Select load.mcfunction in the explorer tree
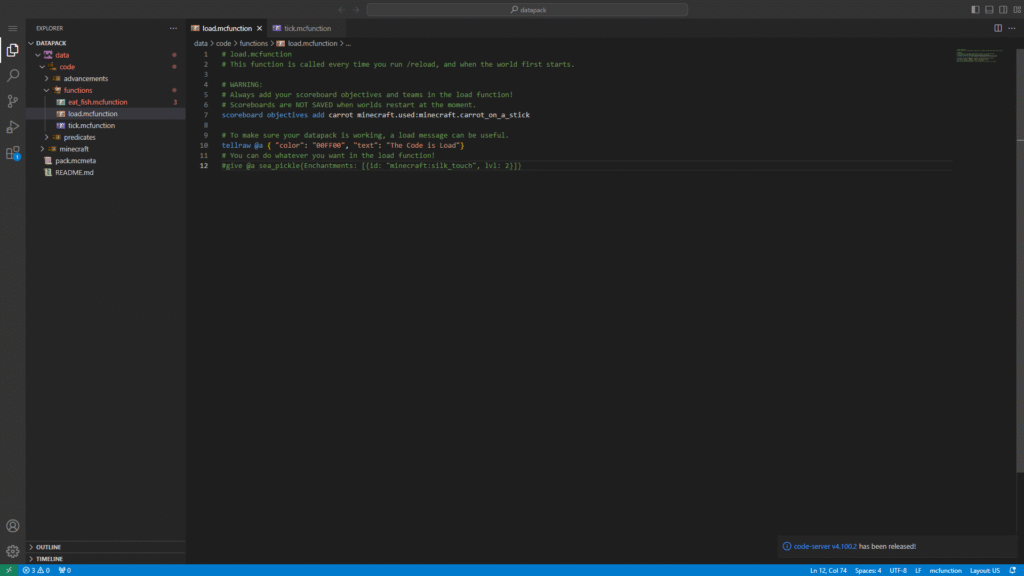1024x576 pixels. coord(93,114)
